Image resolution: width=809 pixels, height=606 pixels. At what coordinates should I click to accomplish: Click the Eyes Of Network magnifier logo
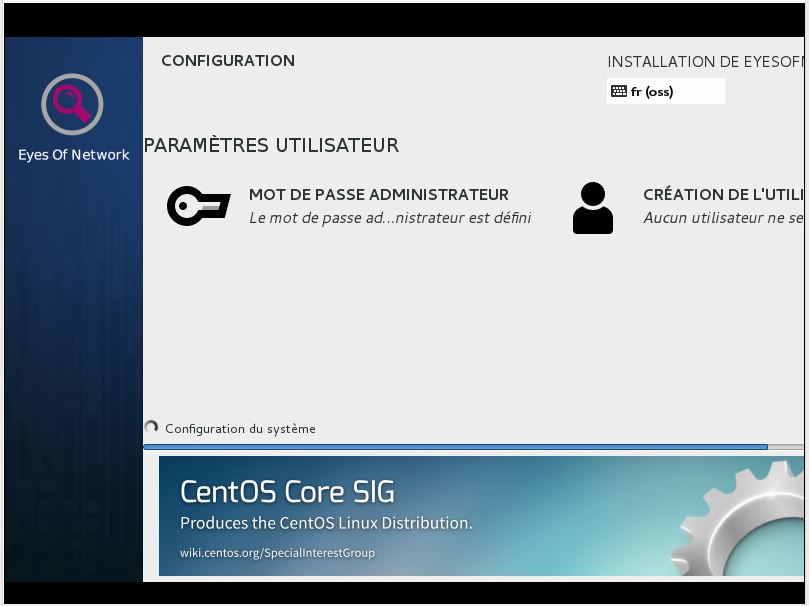[x=72, y=104]
